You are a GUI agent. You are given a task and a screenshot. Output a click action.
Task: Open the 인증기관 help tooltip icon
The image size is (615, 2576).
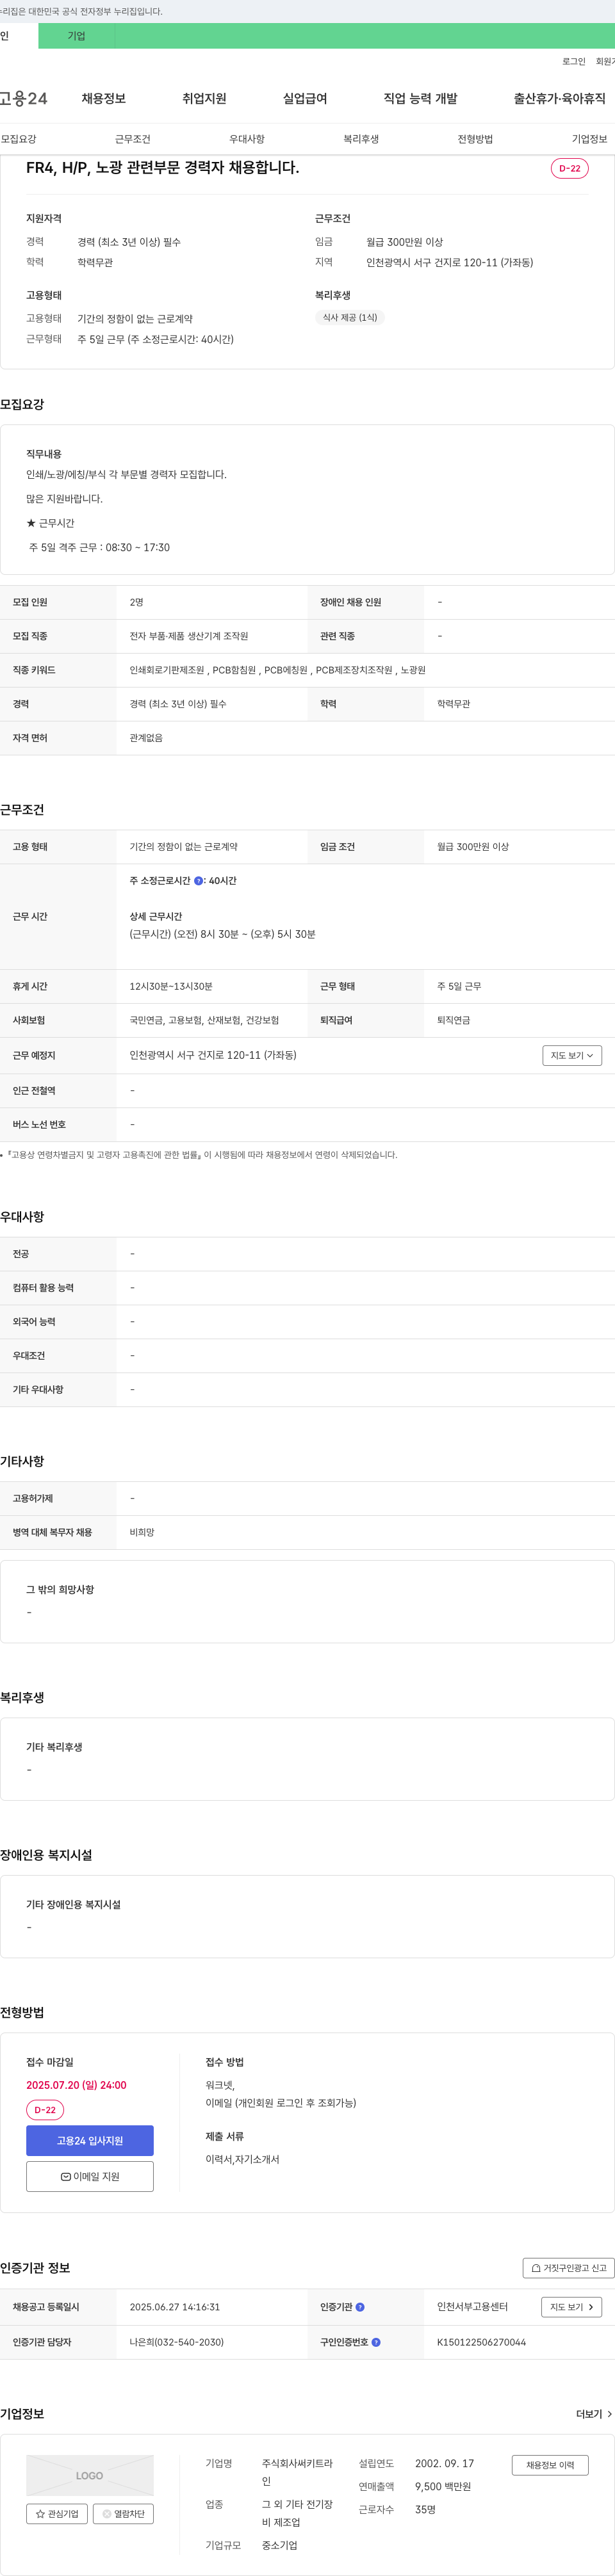(x=360, y=2307)
